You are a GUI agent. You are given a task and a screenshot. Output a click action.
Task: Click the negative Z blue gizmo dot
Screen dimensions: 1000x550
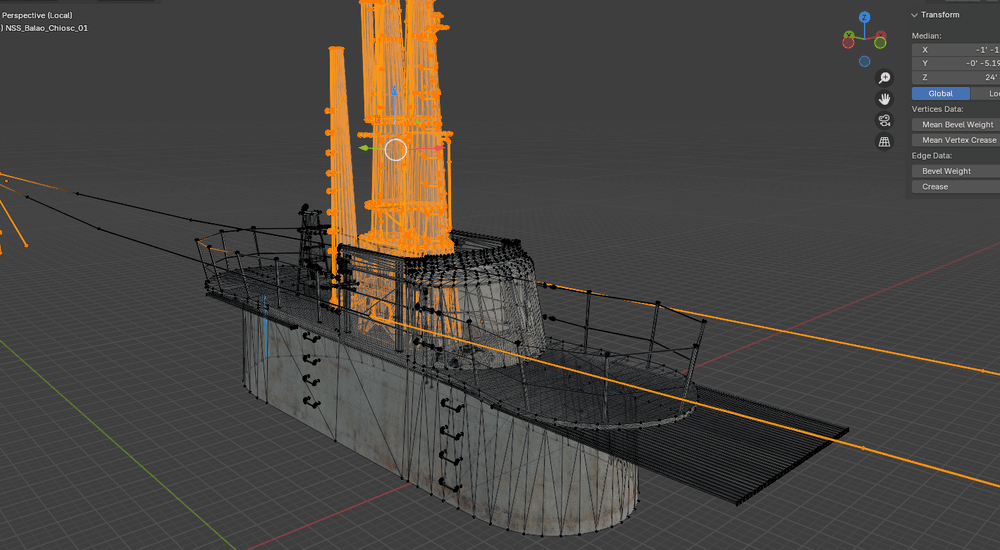(x=864, y=61)
